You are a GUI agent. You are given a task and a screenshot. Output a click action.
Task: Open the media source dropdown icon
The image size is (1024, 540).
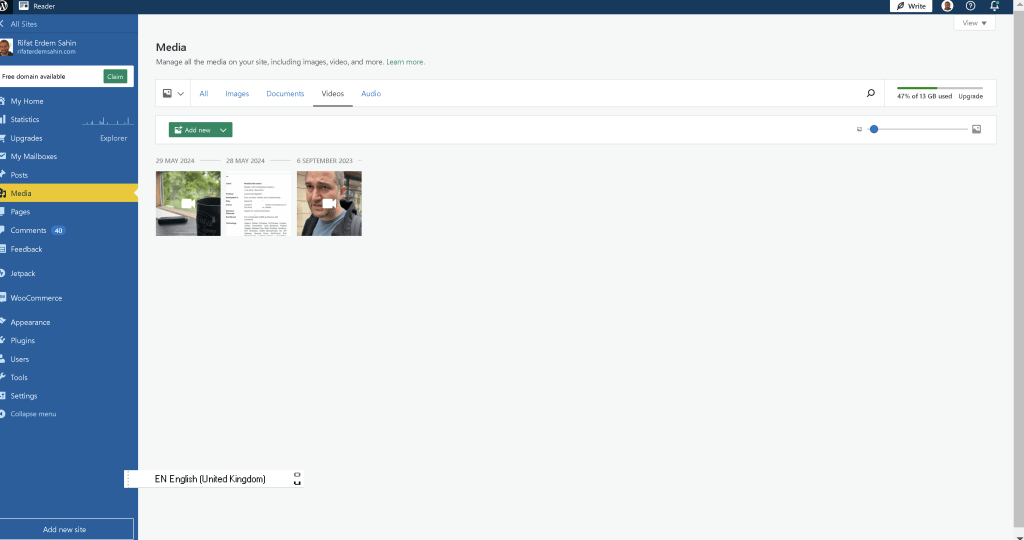[173, 93]
